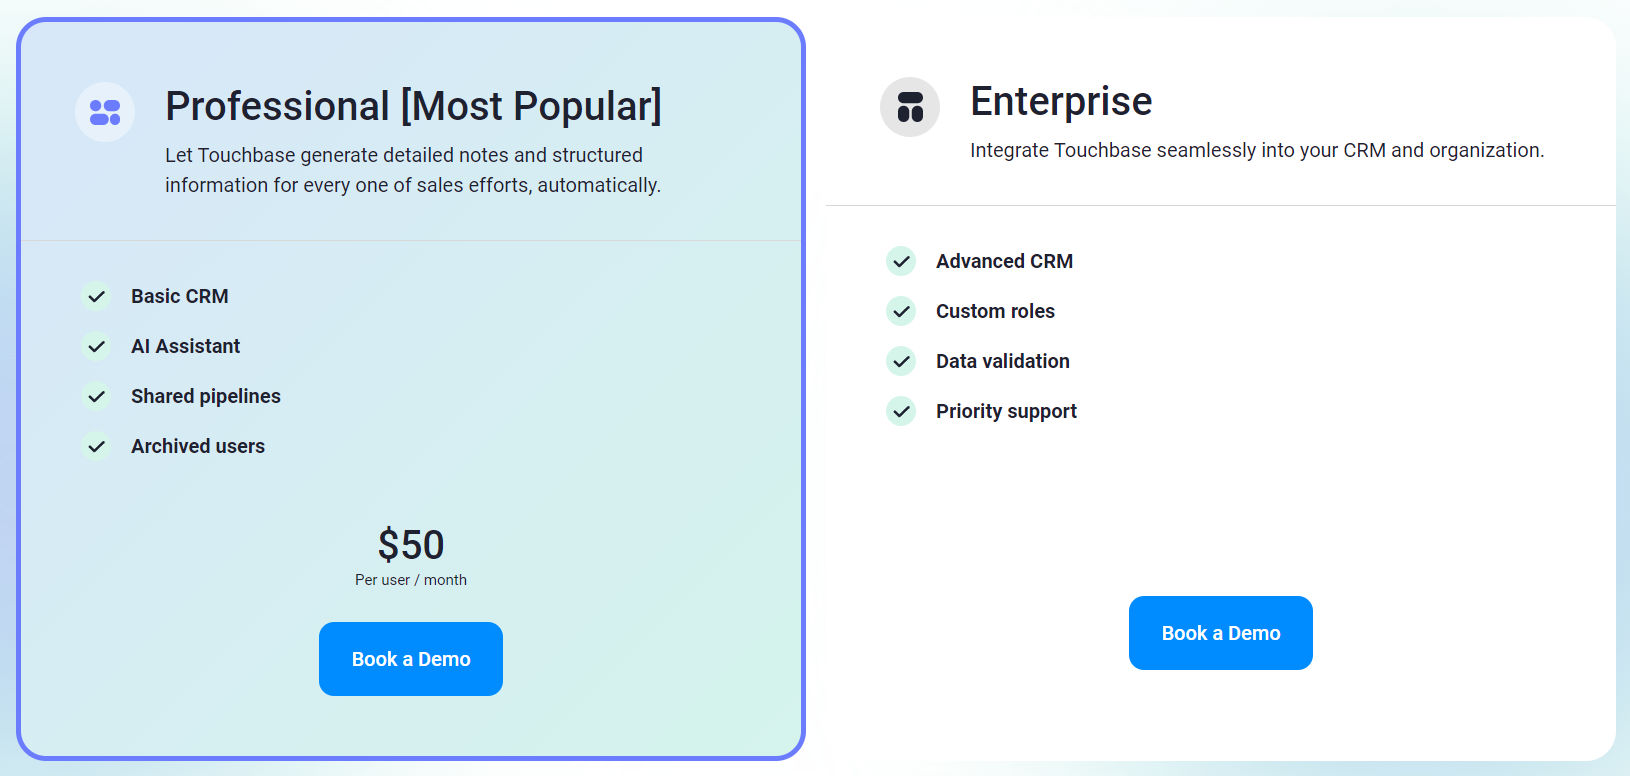Click the Professional plan description paragraph
Image resolution: width=1630 pixels, height=776 pixels.
pyautogui.click(x=413, y=170)
